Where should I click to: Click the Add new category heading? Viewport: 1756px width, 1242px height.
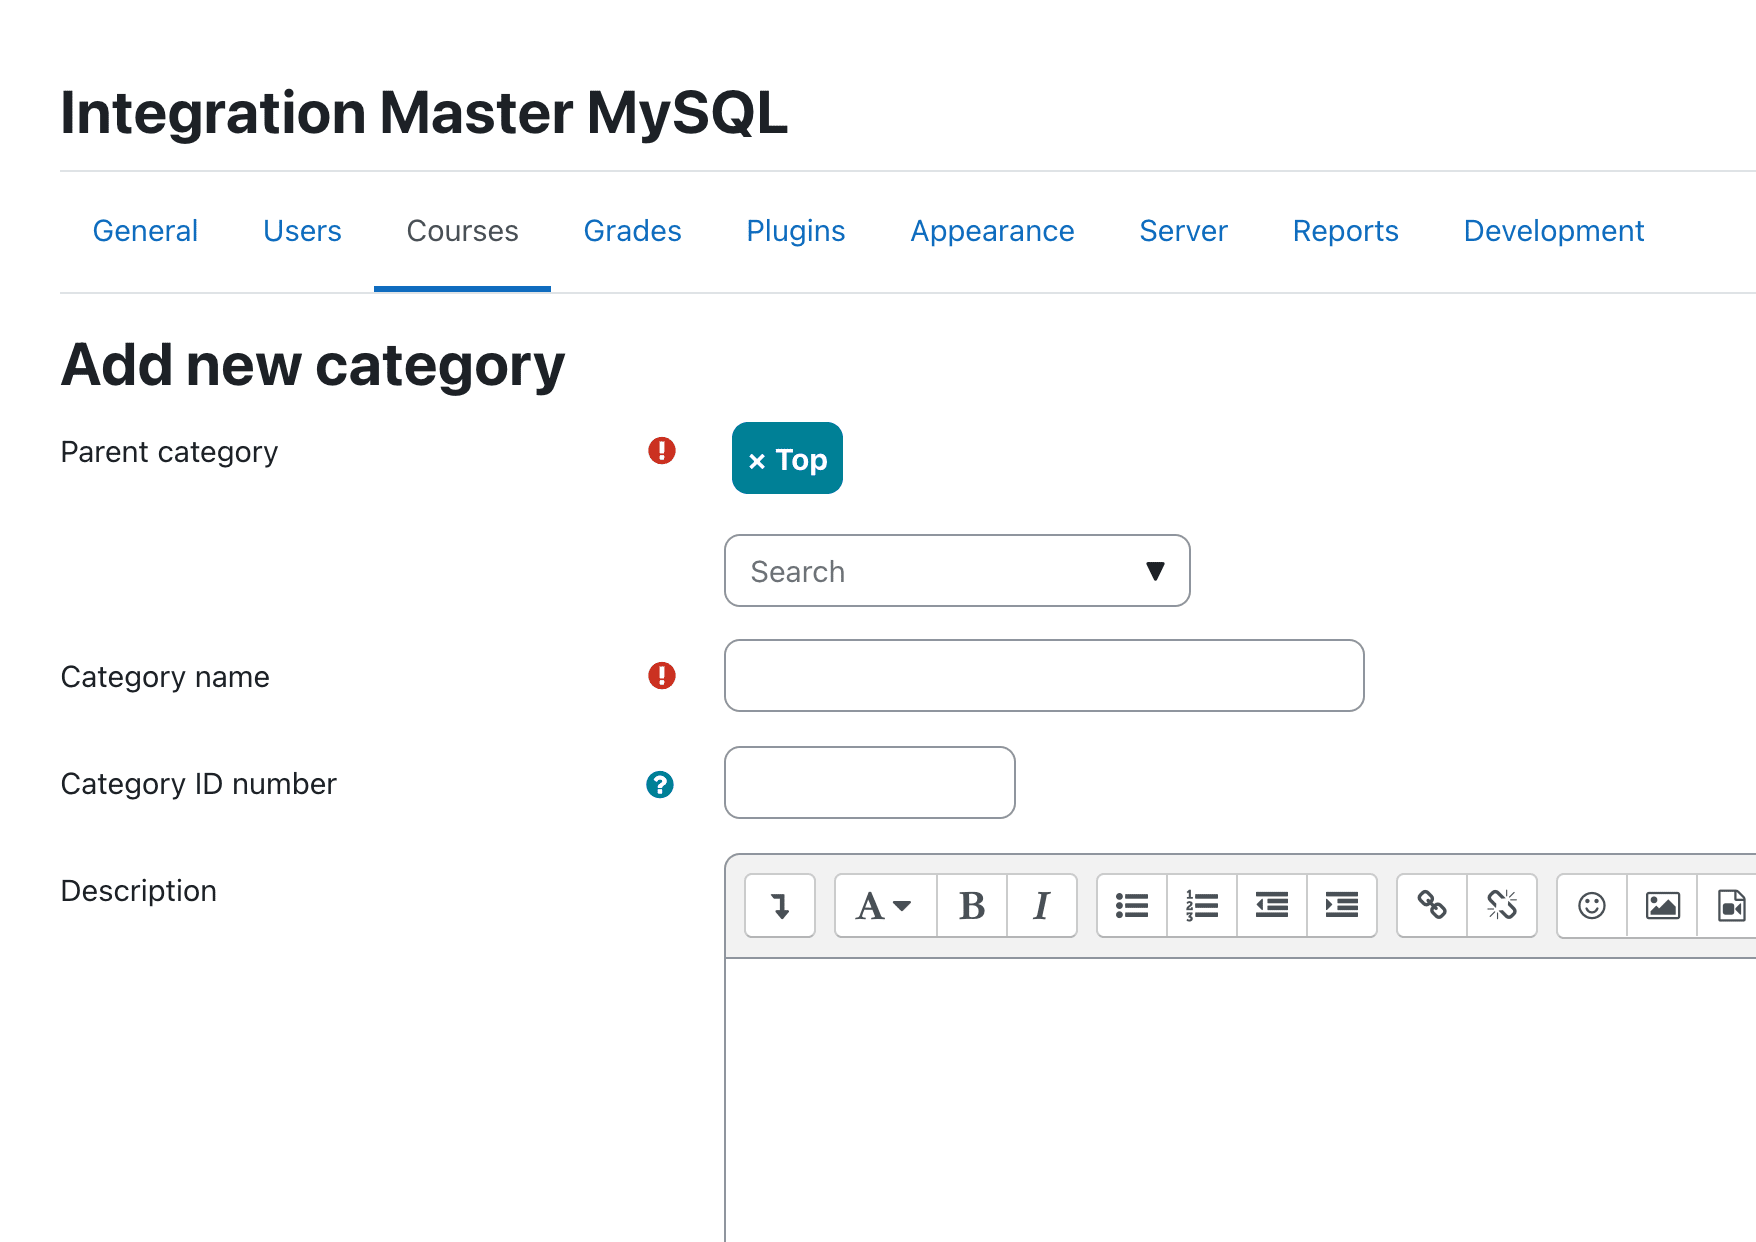[313, 365]
